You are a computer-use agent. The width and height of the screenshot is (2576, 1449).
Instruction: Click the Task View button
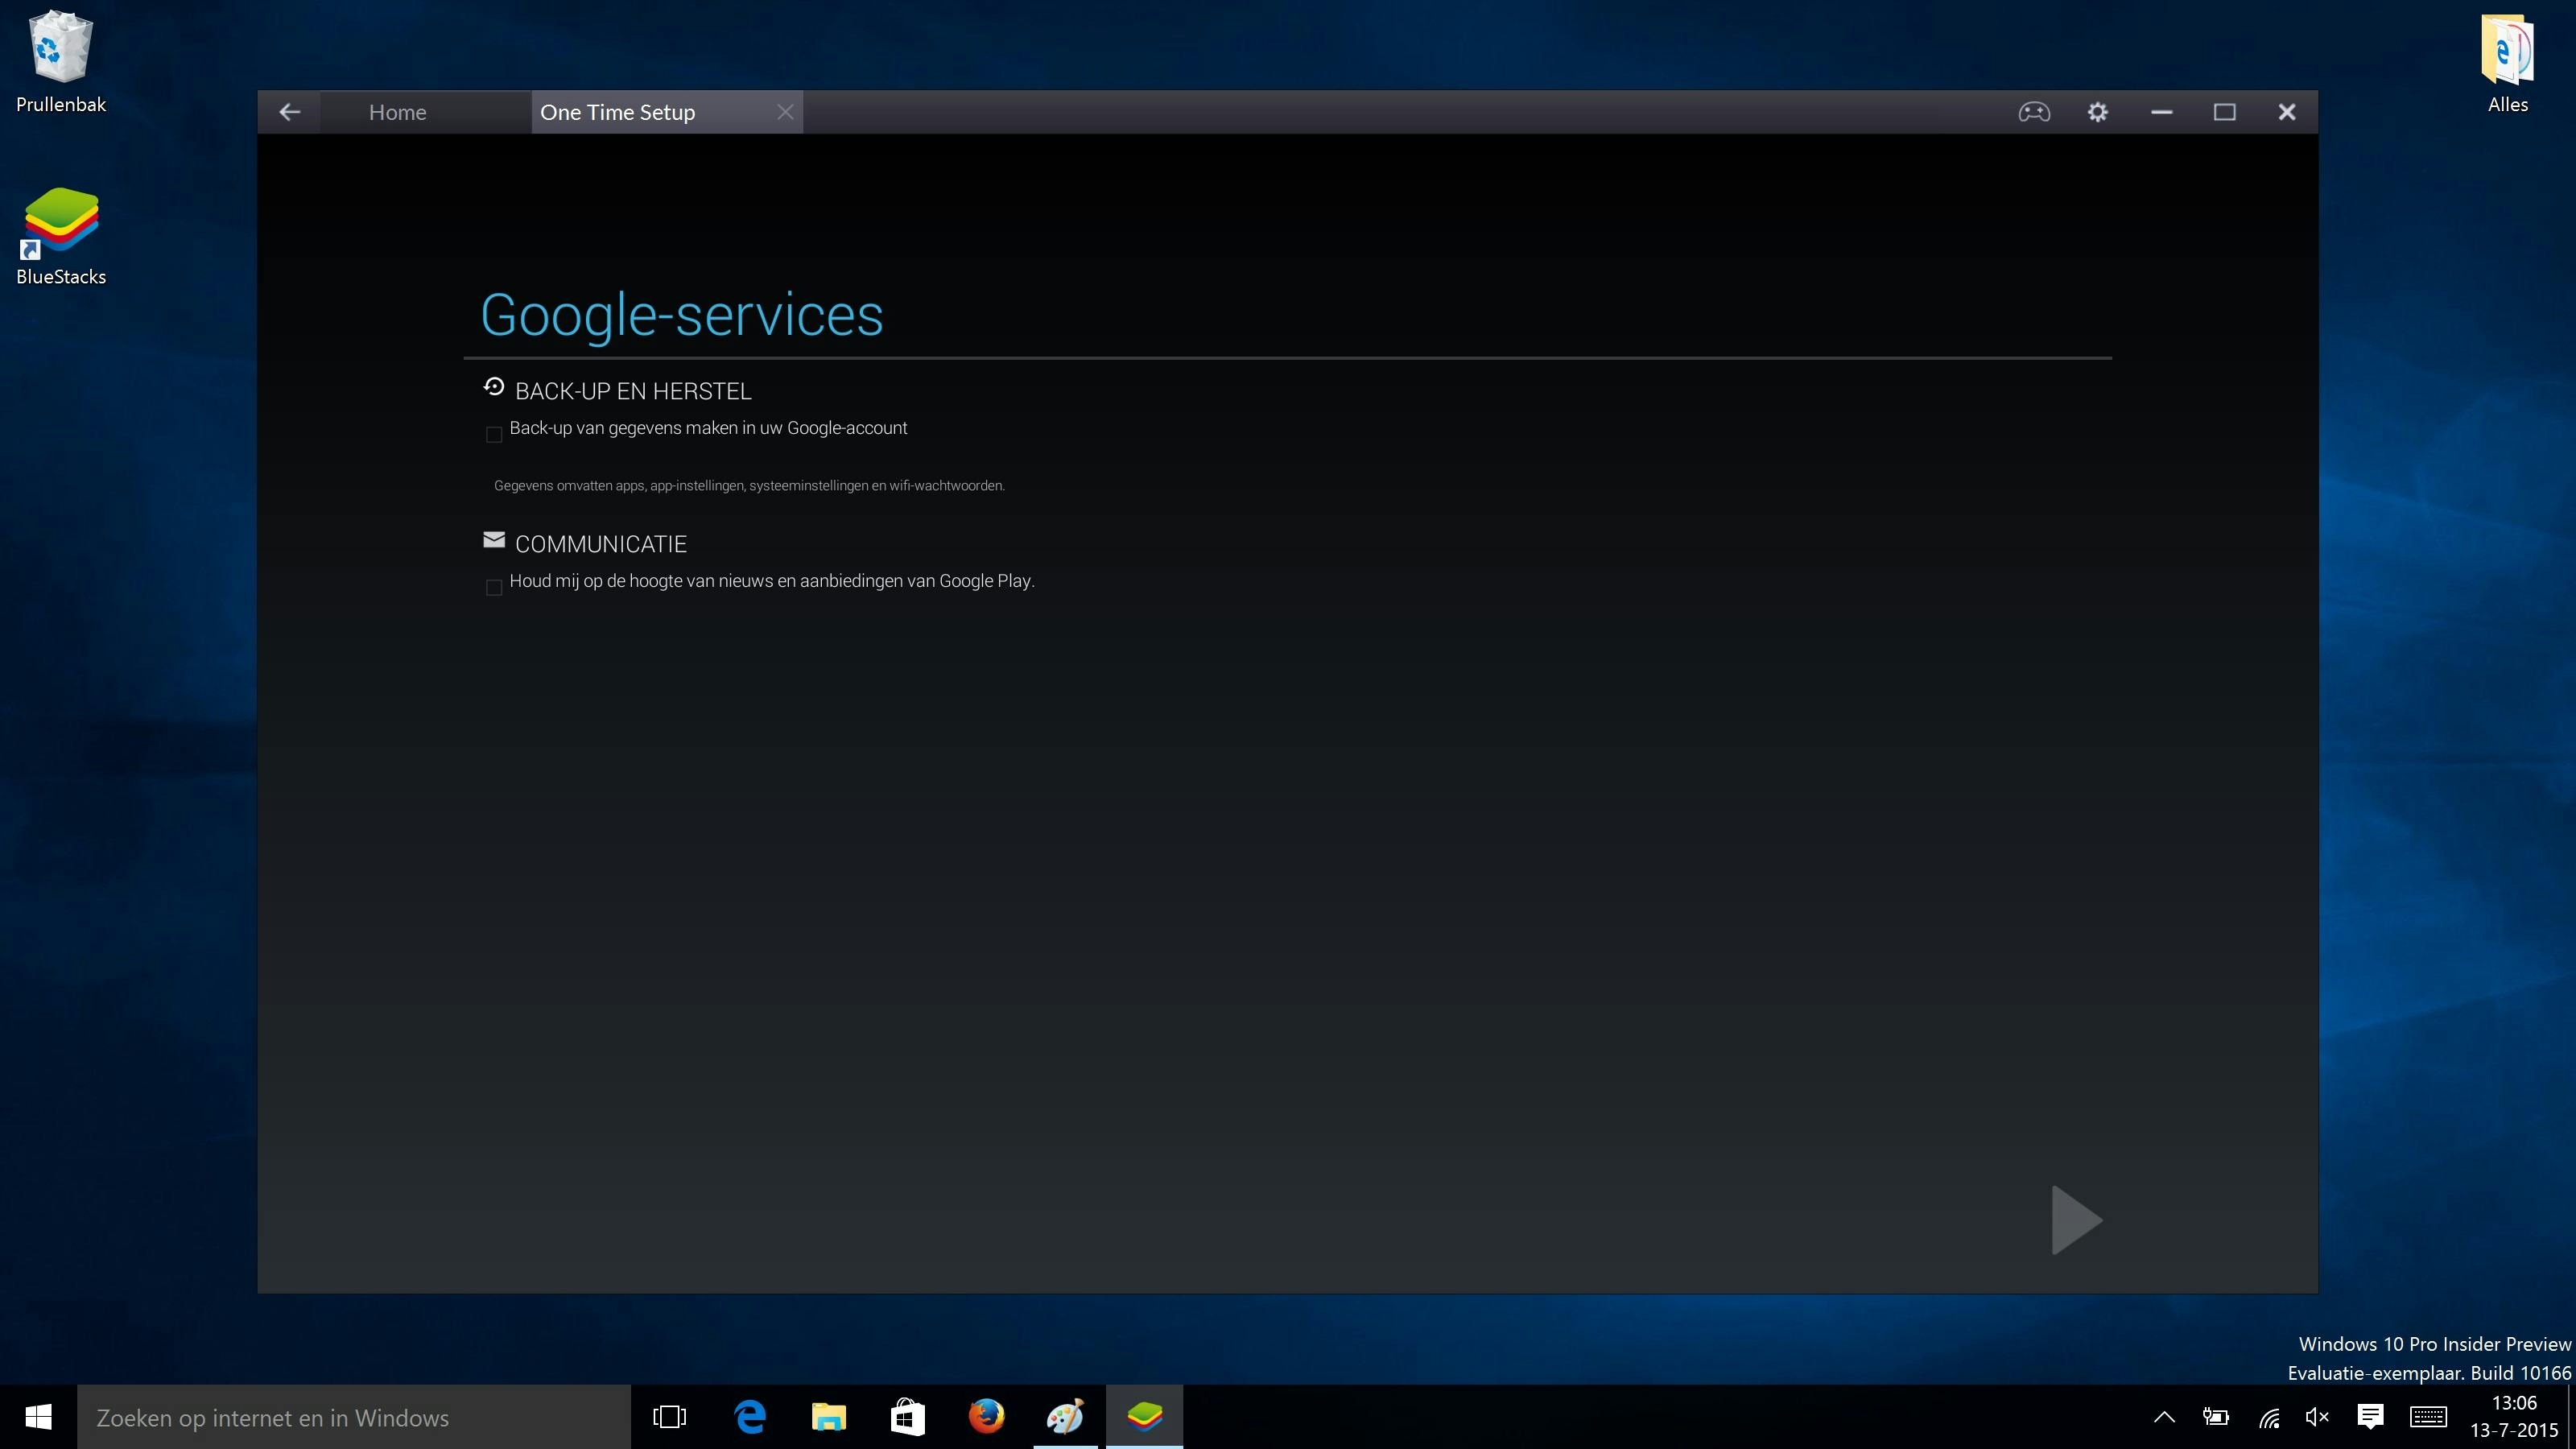[669, 1417]
